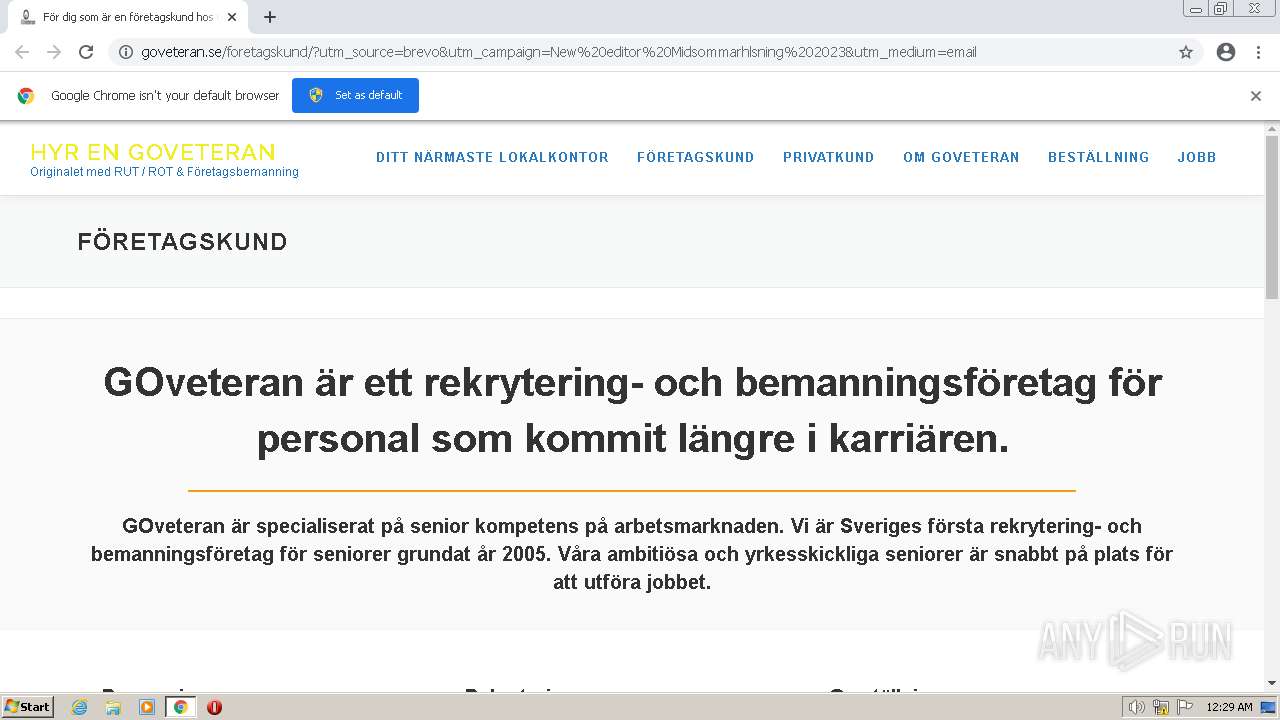
Task: Click the network tray icon
Action: click(x=1161, y=707)
